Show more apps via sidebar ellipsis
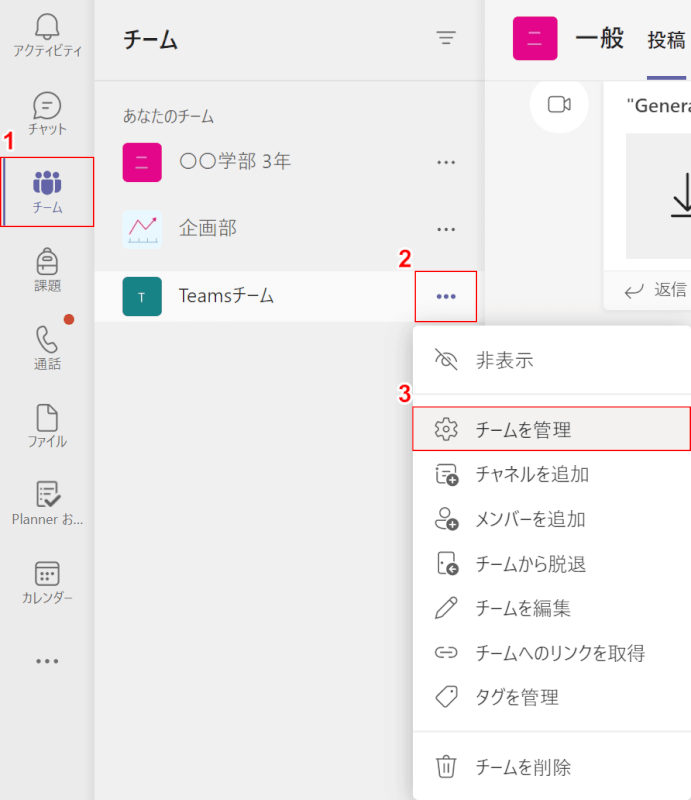This screenshot has height=800, width=691. coord(47,661)
